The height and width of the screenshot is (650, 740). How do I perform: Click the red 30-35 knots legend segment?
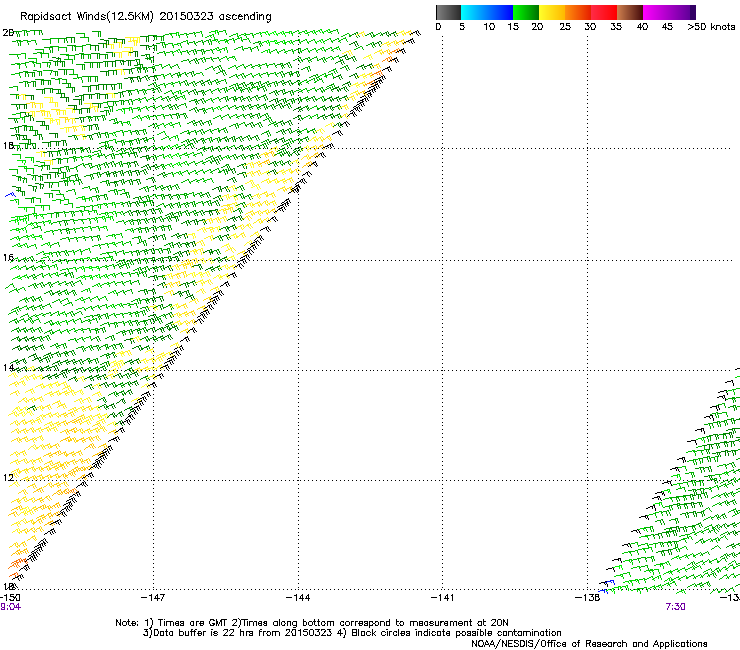click(x=604, y=12)
